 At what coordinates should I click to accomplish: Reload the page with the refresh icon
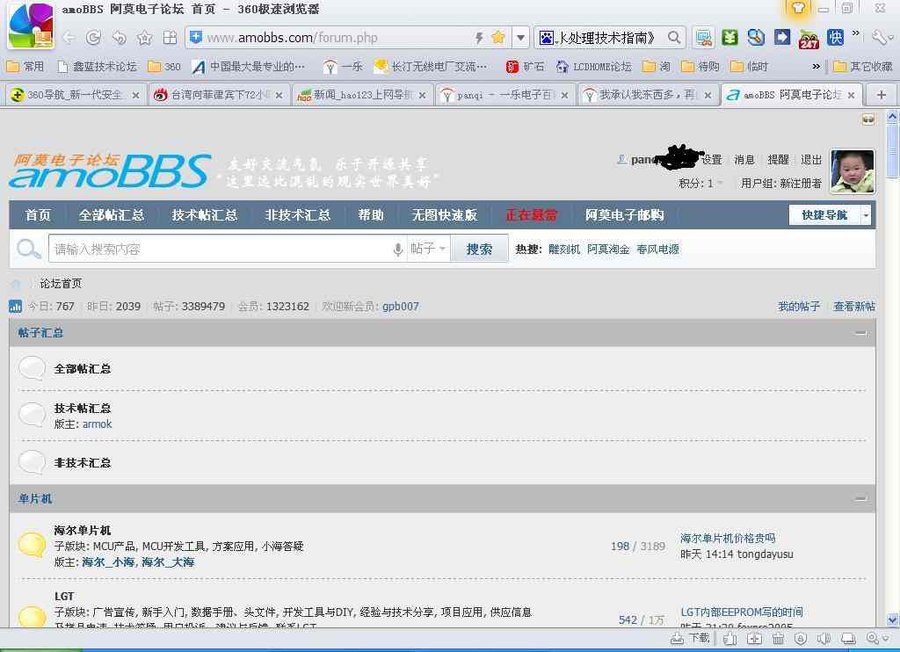coord(94,38)
